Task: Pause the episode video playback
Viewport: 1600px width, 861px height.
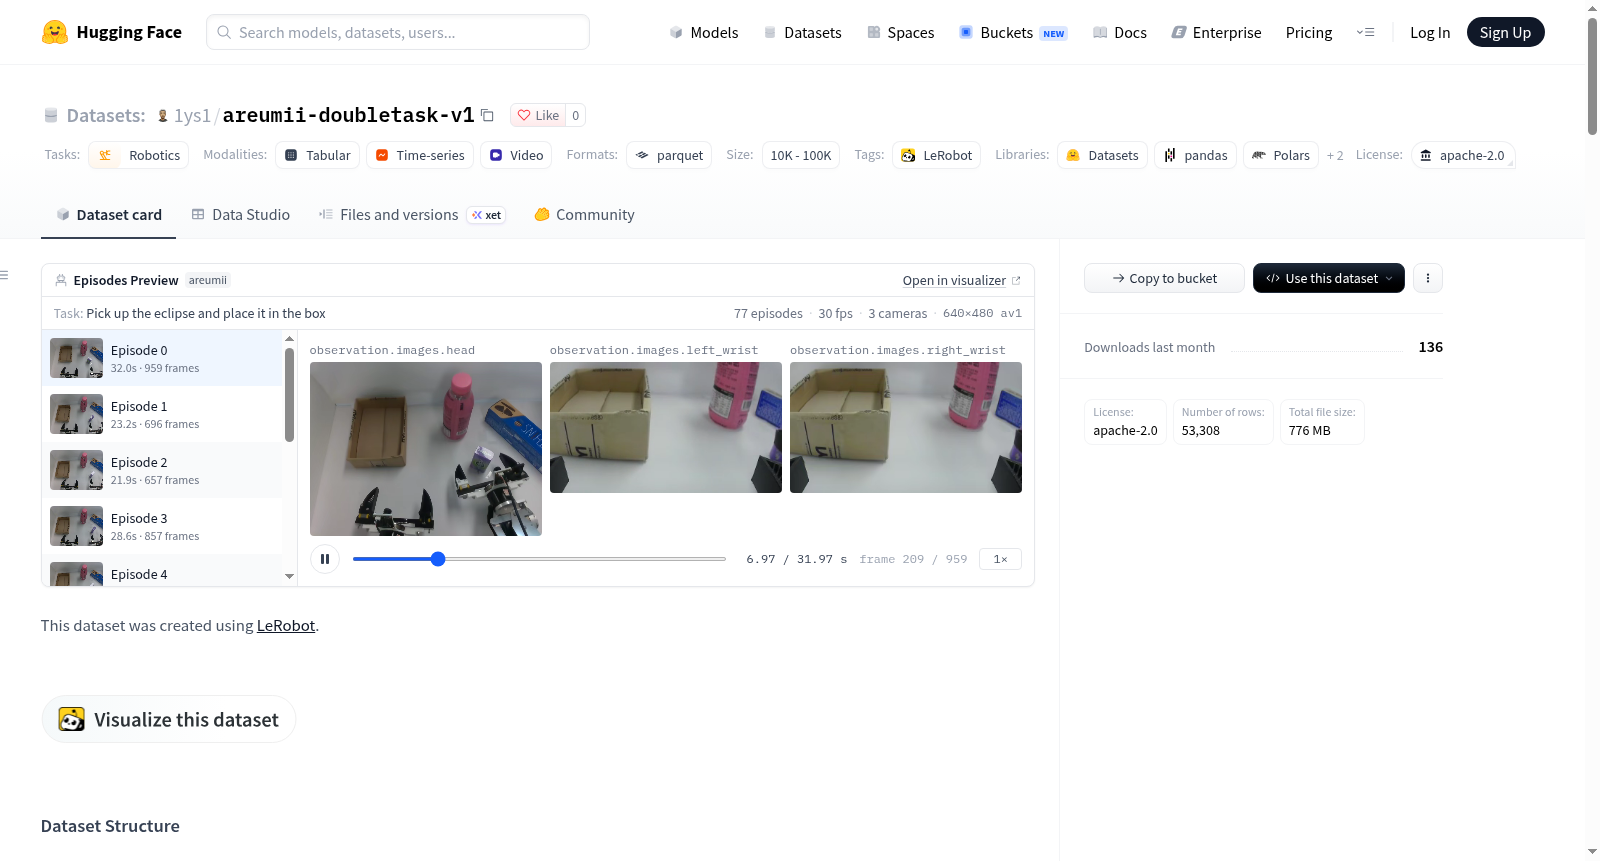Action: 325,559
